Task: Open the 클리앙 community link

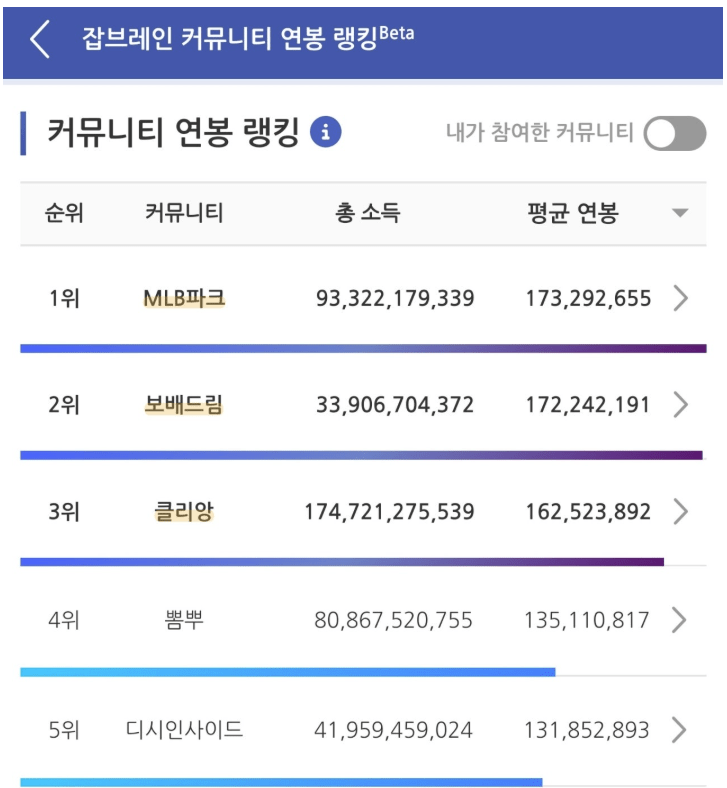Action: [184, 512]
